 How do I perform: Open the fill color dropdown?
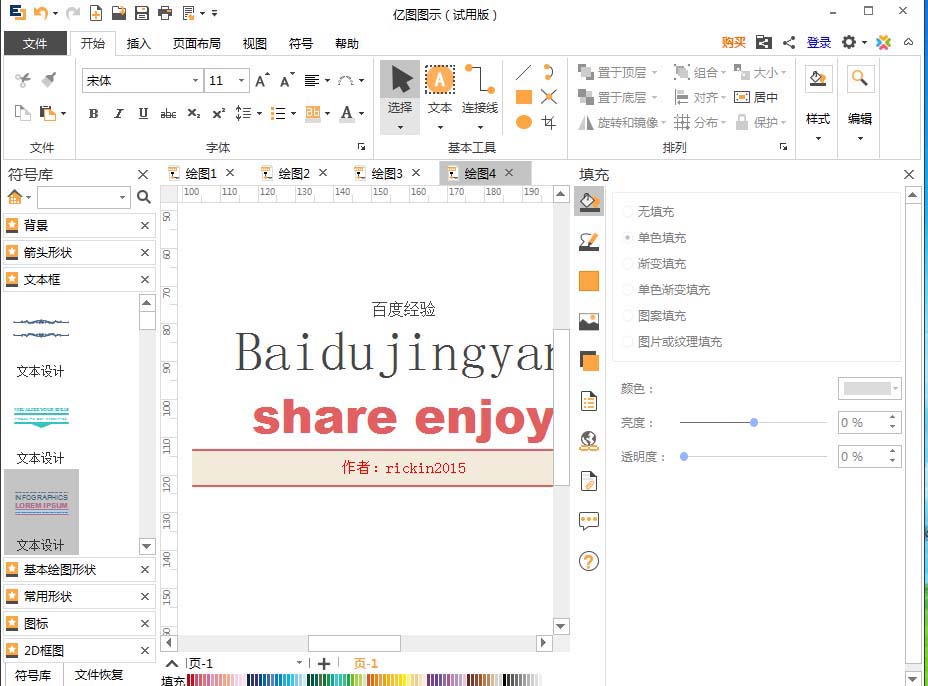pyautogui.click(x=869, y=388)
